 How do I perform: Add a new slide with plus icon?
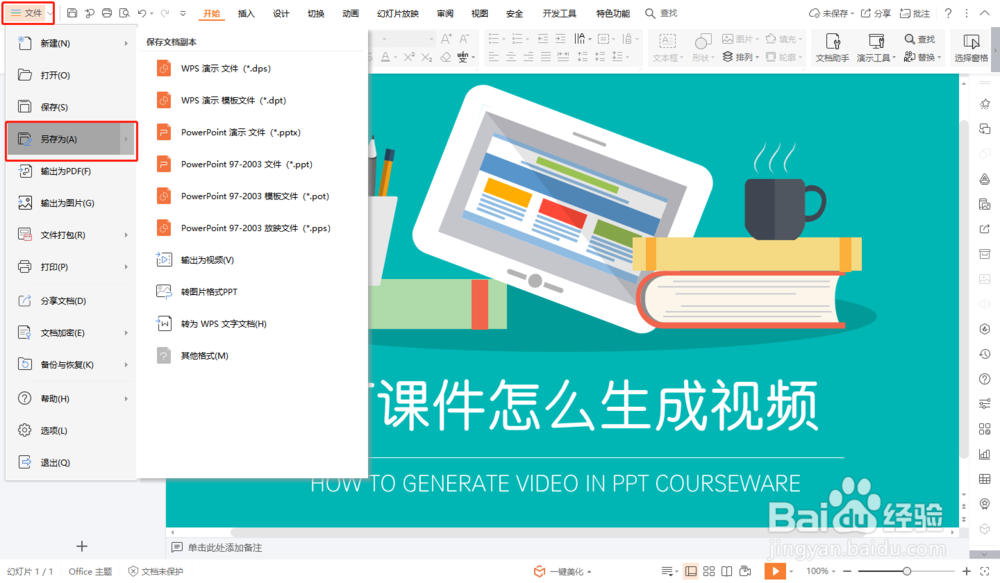coord(82,546)
